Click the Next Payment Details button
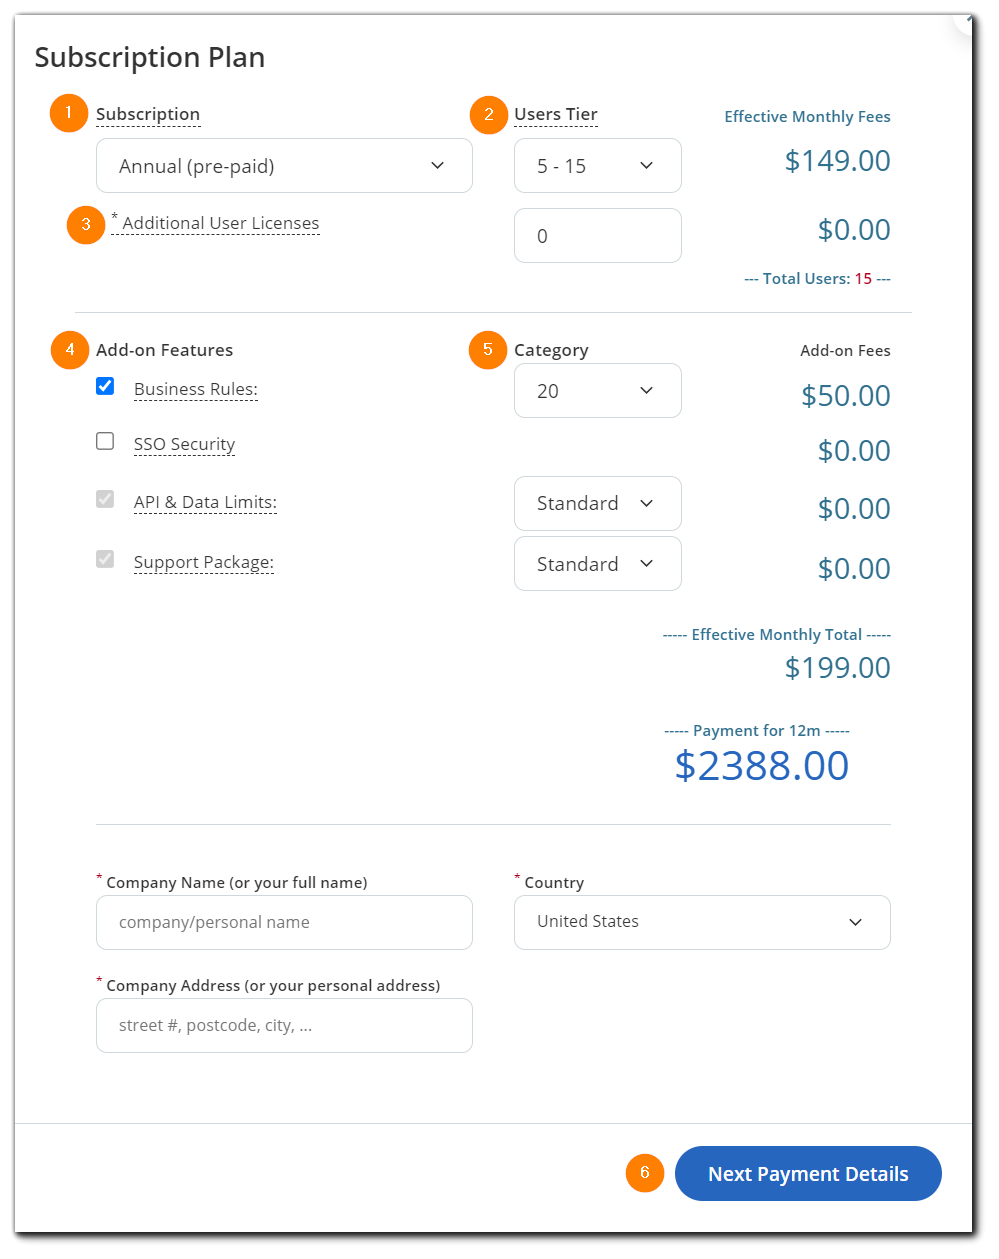 tap(808, 1174)
